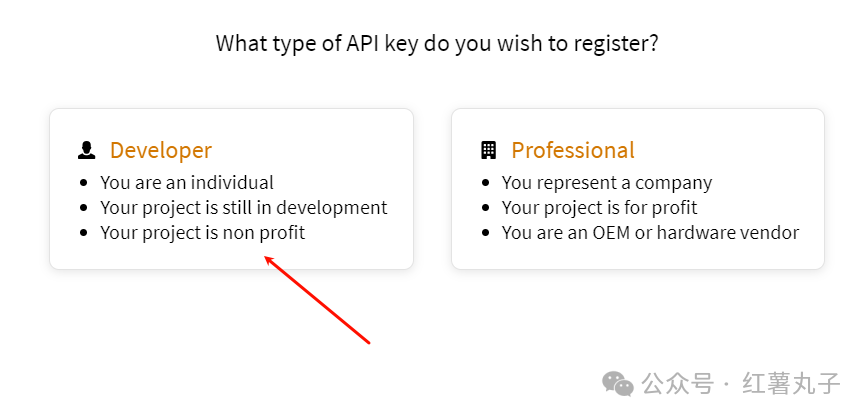The height and width of the screenshot is (418, 868).
Task: Click "Your project is for profit" line
Action: tap(600, 208)
